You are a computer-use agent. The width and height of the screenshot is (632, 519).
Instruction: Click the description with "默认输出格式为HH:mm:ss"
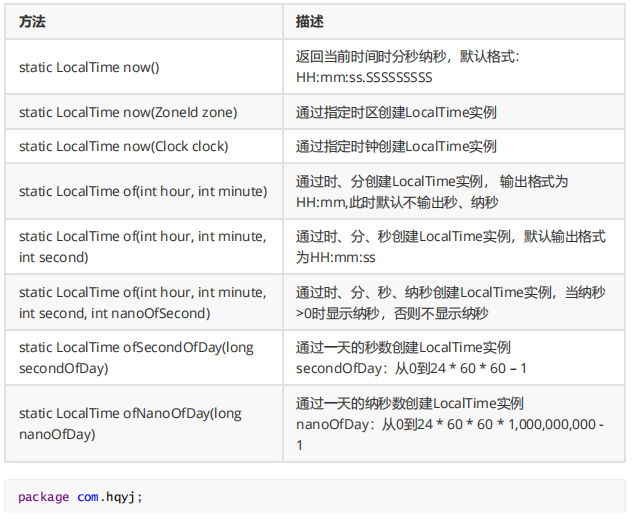point(450,247)
